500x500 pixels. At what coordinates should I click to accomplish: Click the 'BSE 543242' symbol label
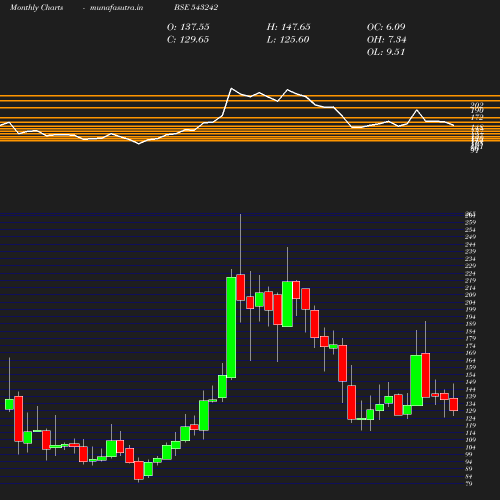[196, 7]
